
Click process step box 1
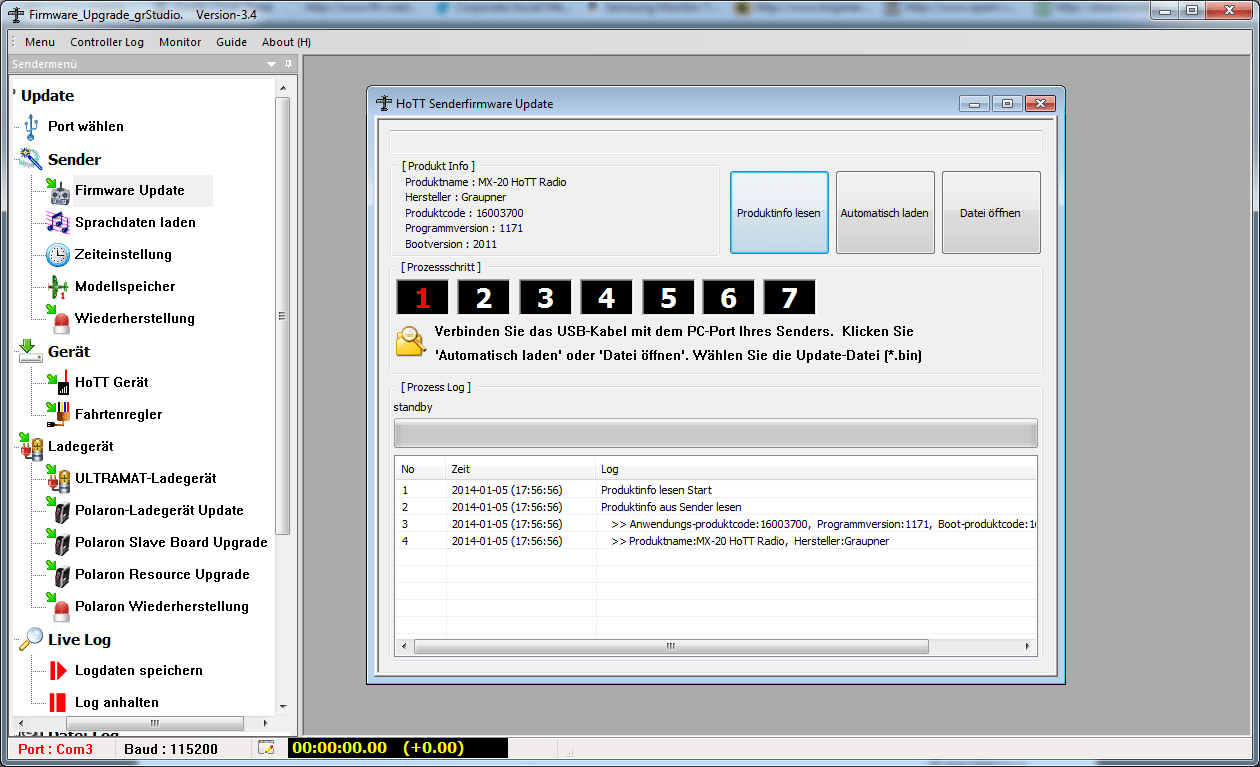point(422,298)
